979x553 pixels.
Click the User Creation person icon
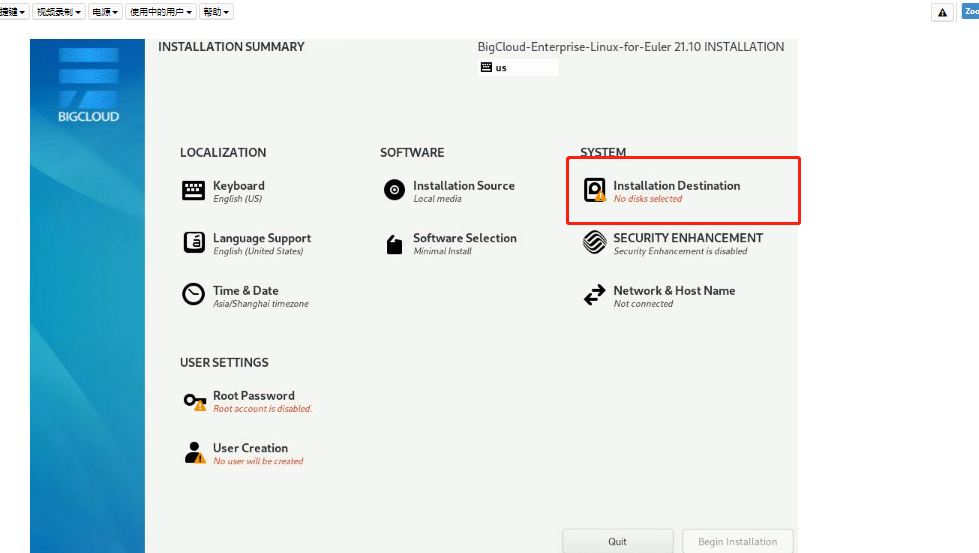[x=194, y=453]
